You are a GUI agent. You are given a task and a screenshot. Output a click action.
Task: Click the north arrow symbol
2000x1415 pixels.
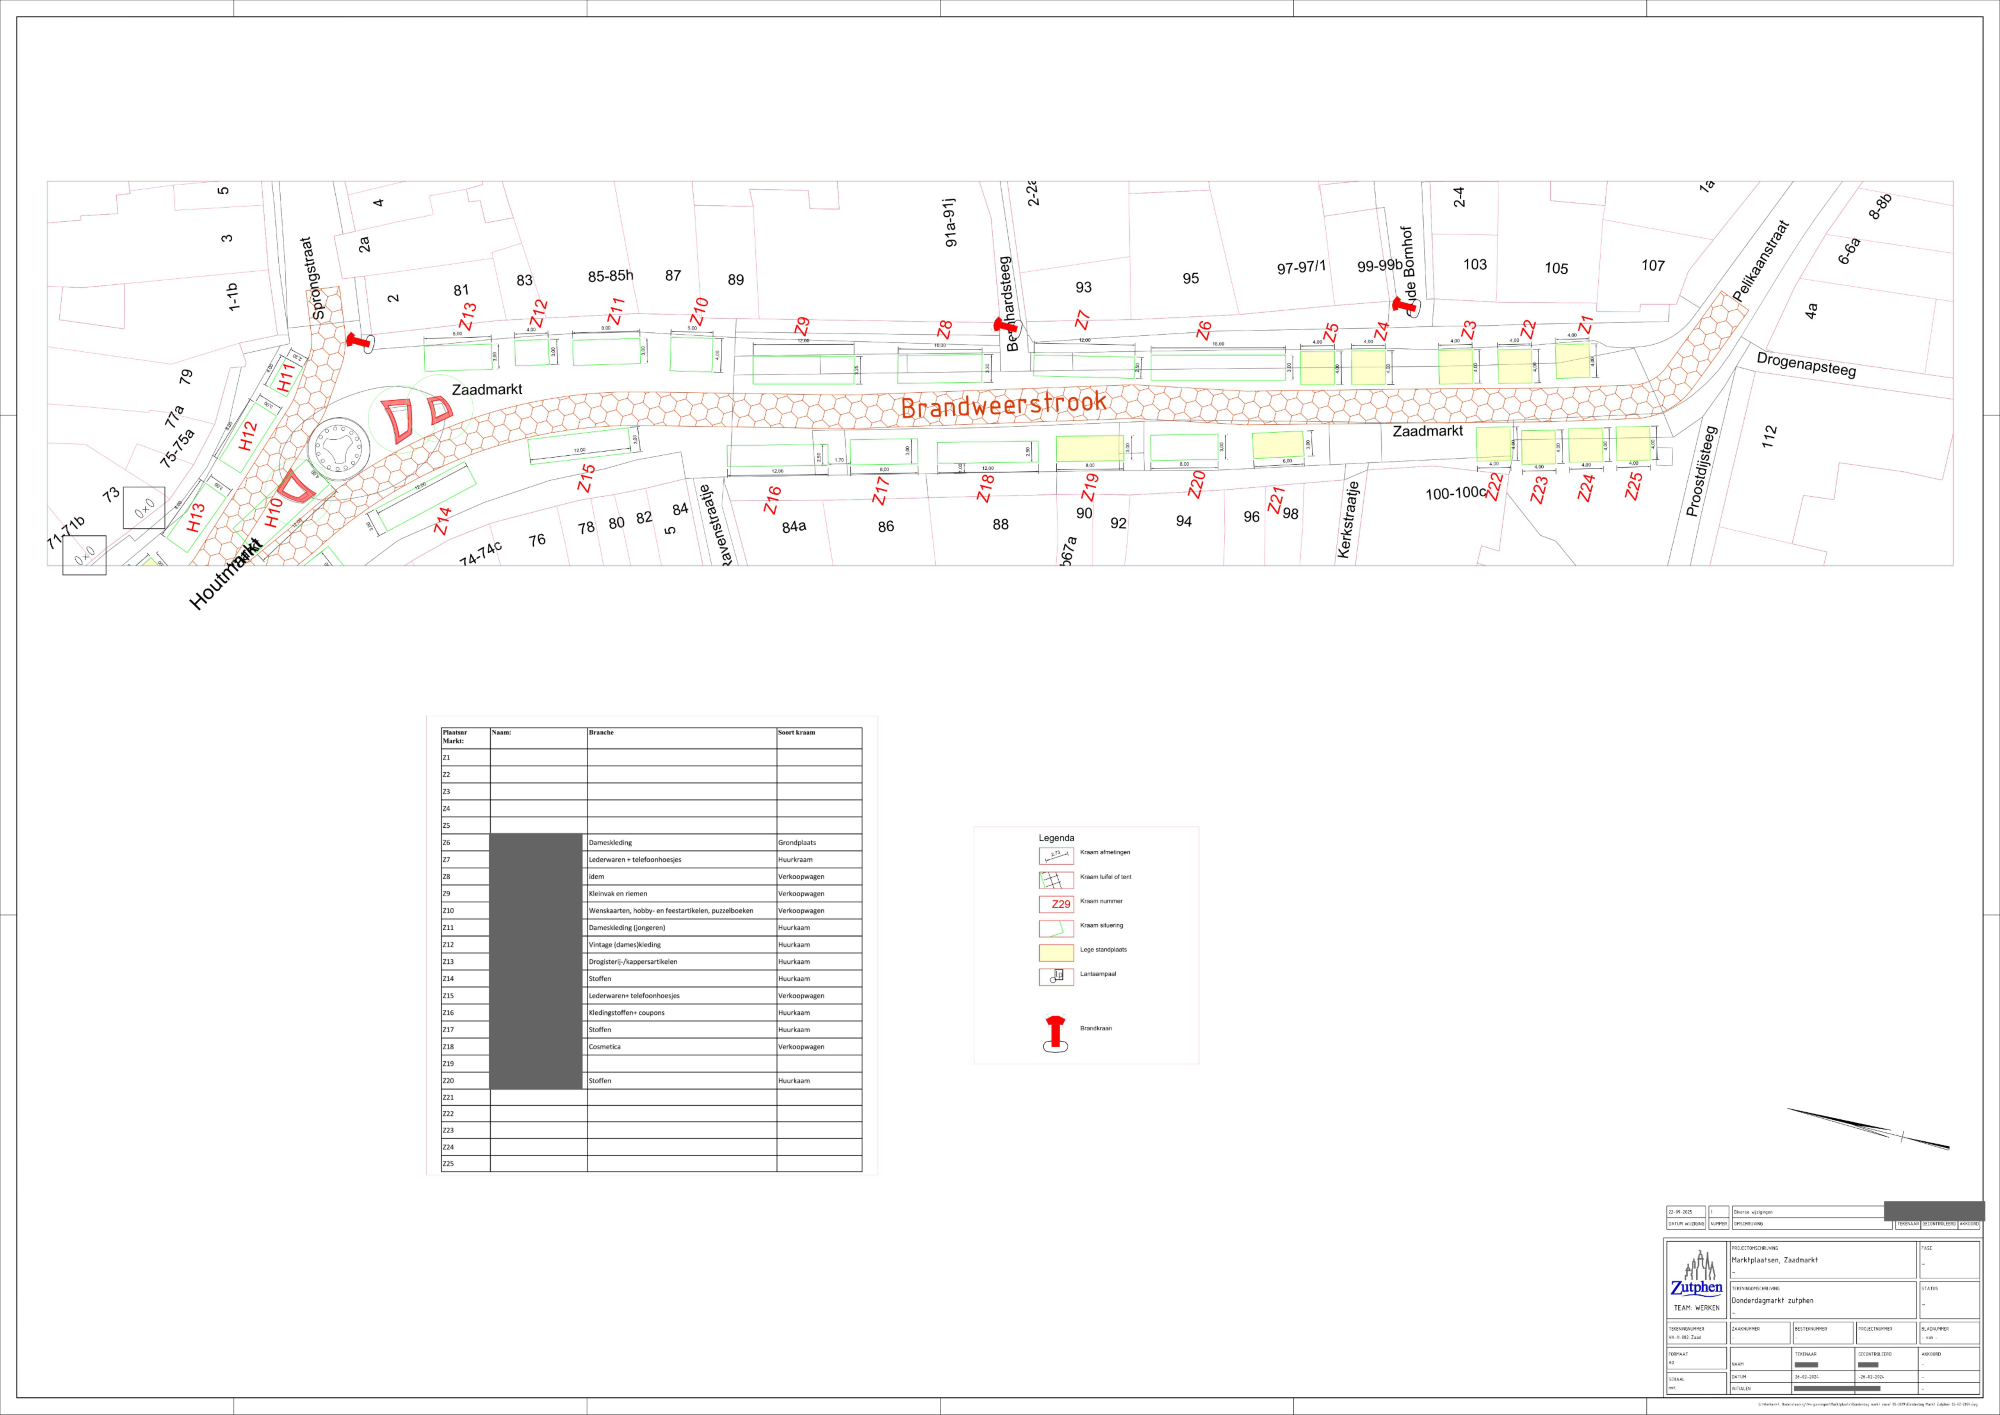[x=1868, y=1129]
